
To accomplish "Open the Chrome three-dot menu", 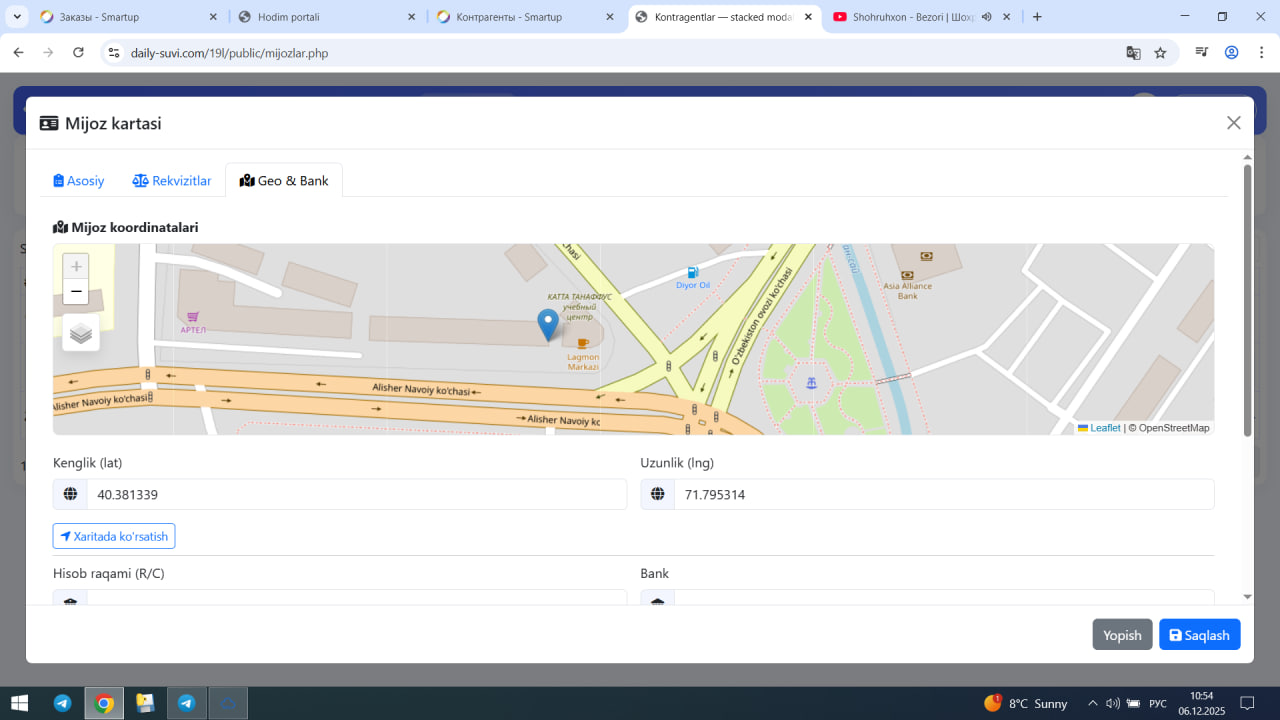I will pyautogui.click(x=1260, y=53).
